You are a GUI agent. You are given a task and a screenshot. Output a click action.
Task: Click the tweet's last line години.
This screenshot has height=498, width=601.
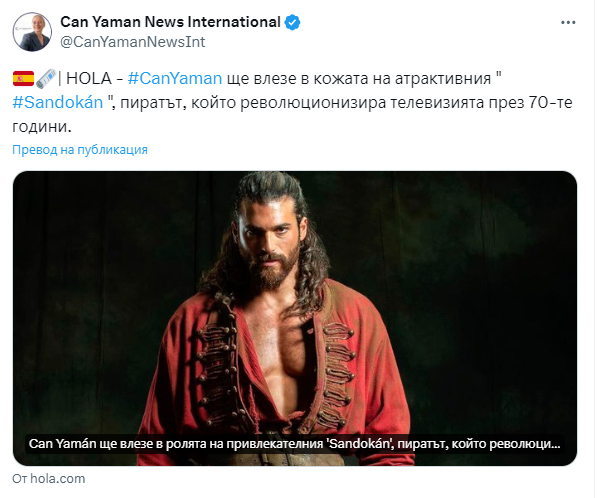pos(42,127)
